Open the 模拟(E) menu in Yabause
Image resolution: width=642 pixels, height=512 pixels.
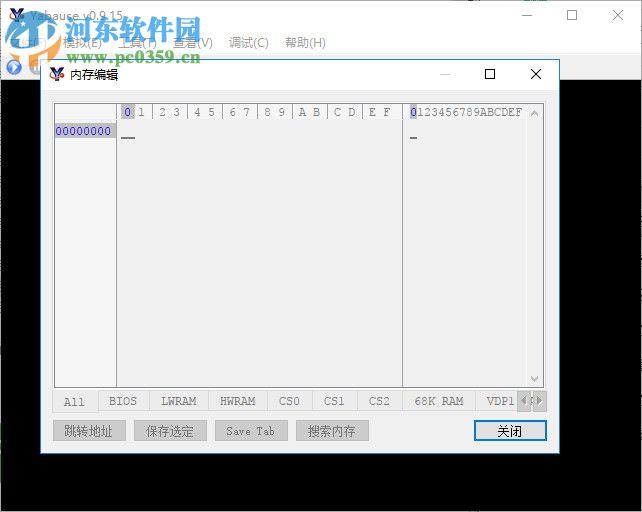(x=83, y=43)
